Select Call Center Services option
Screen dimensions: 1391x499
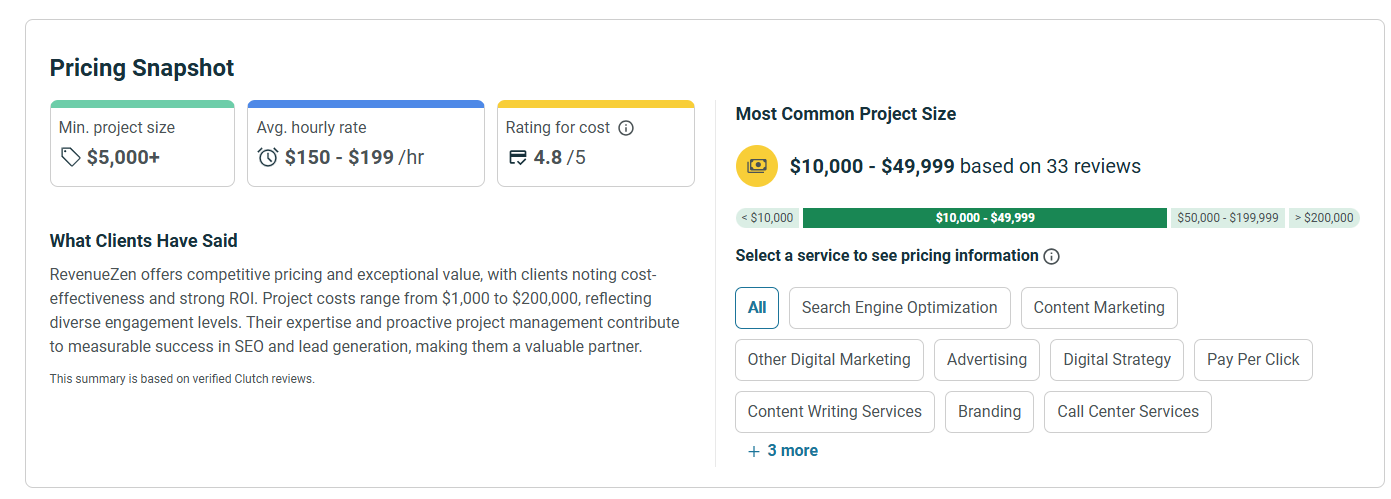1128,412
